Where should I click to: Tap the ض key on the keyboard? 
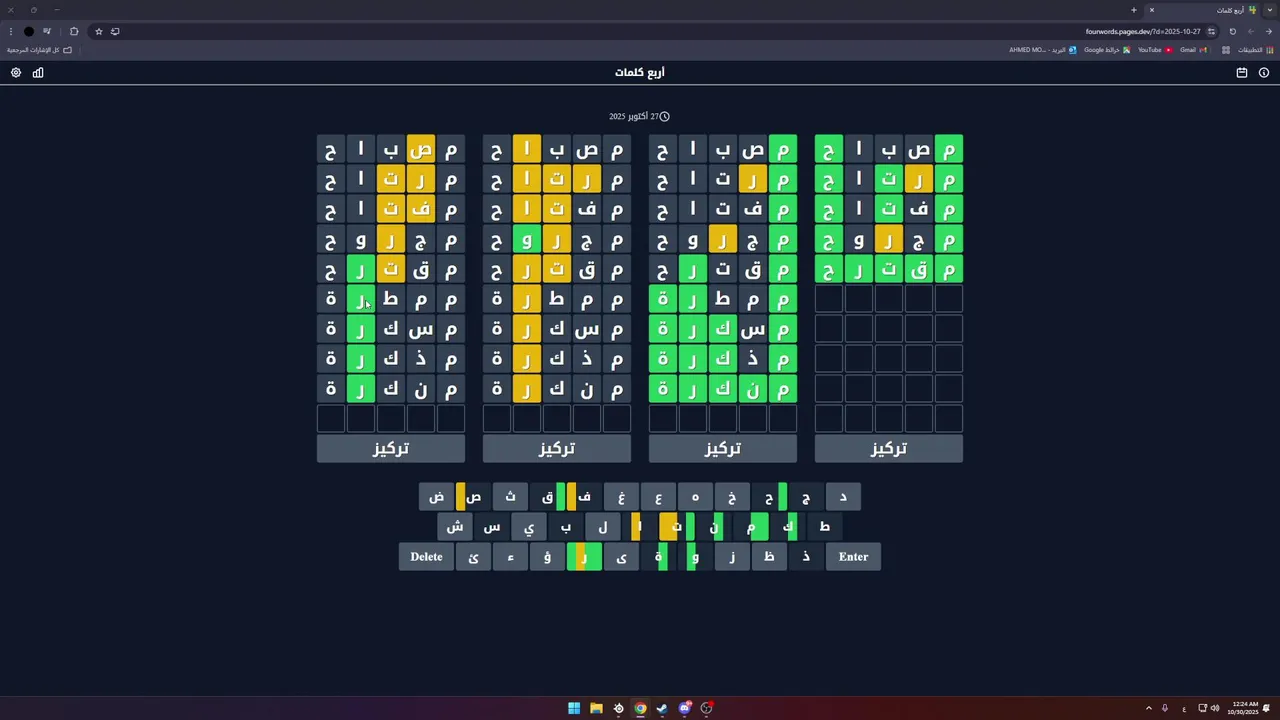pyautogui.click(x=436, y=497)
